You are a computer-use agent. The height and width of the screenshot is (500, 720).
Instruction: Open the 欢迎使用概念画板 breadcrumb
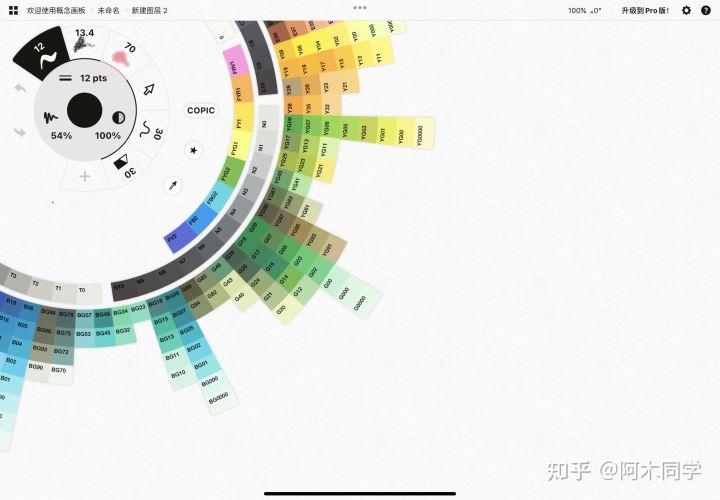56,10
